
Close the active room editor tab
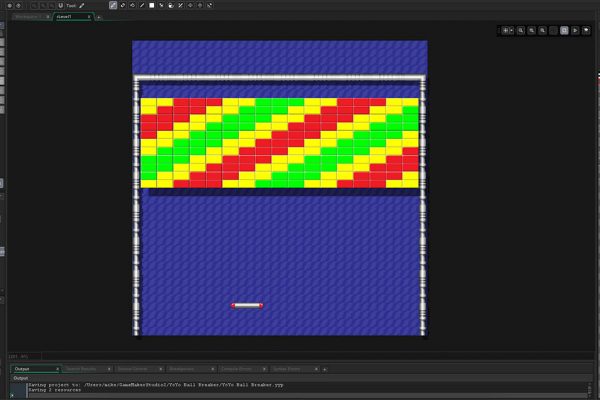(89, 17)
